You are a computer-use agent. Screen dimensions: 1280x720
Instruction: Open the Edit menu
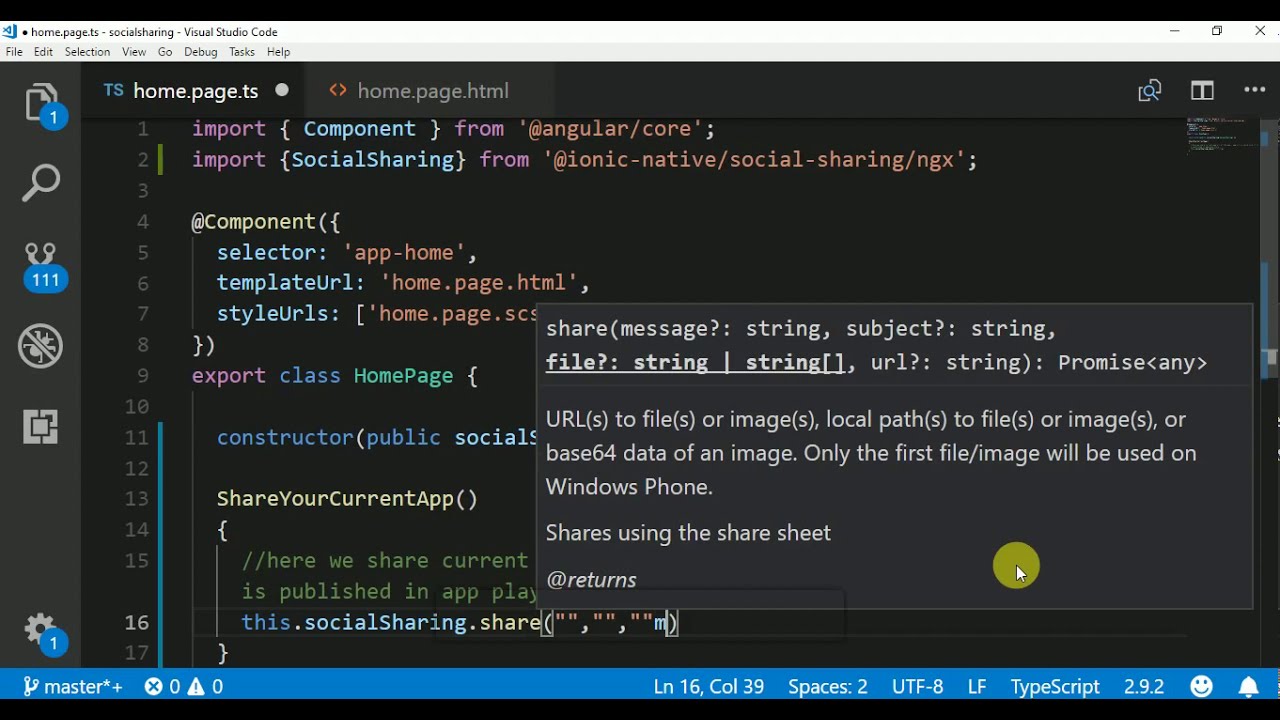[43, 52]
